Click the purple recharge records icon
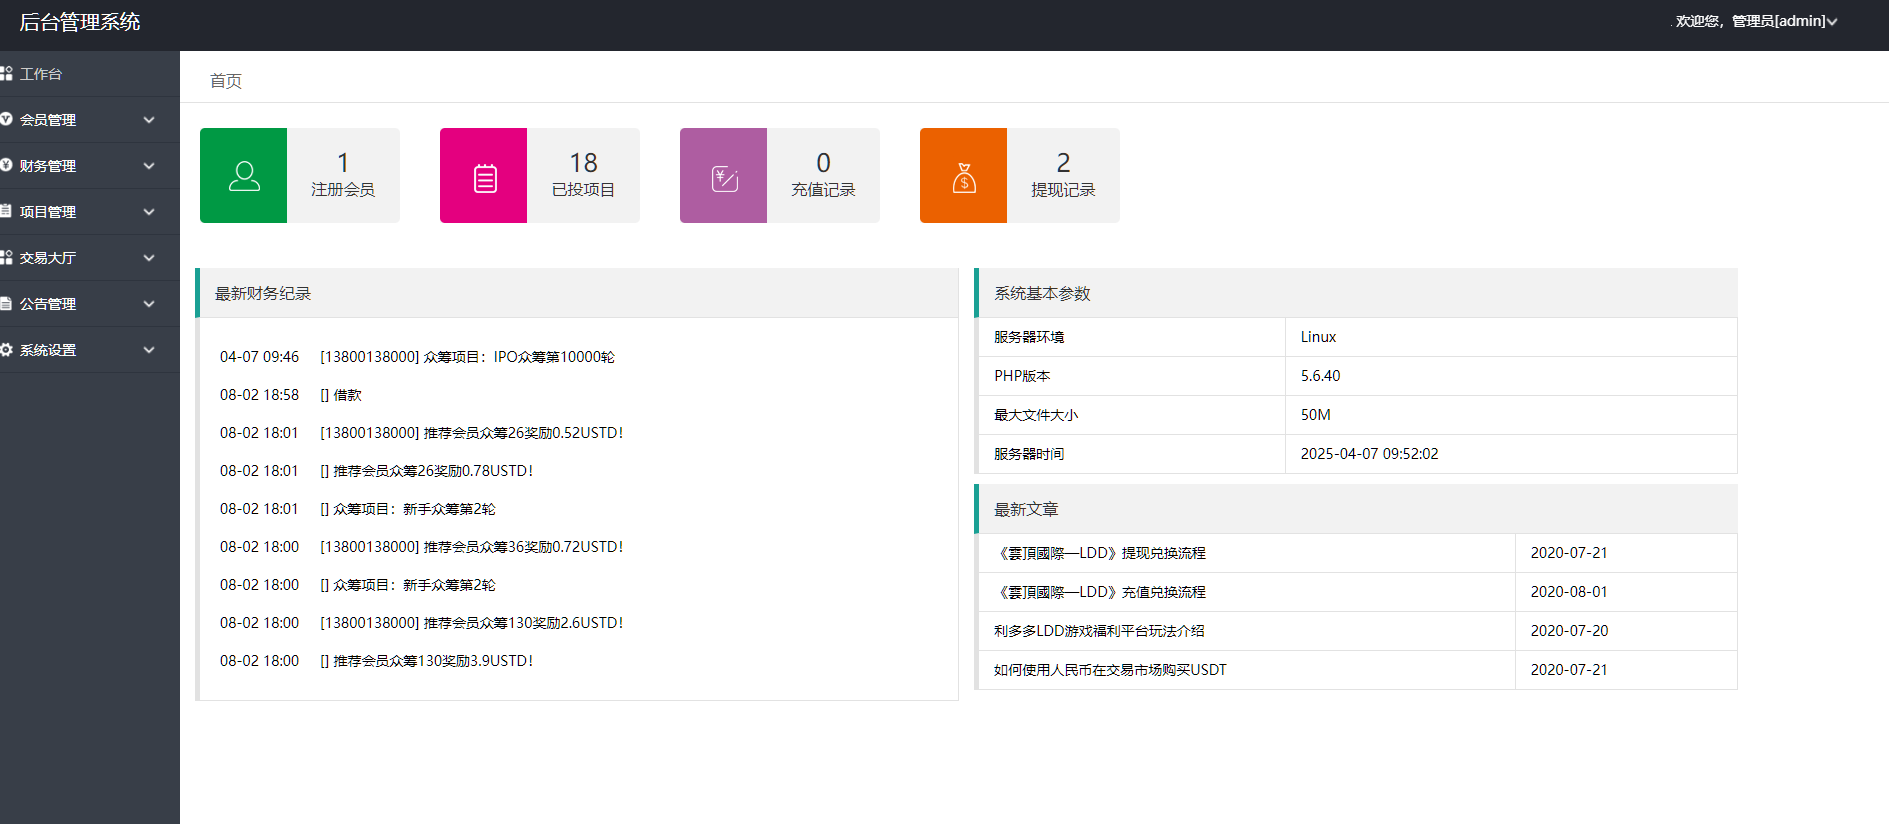 tap(724, 177)
